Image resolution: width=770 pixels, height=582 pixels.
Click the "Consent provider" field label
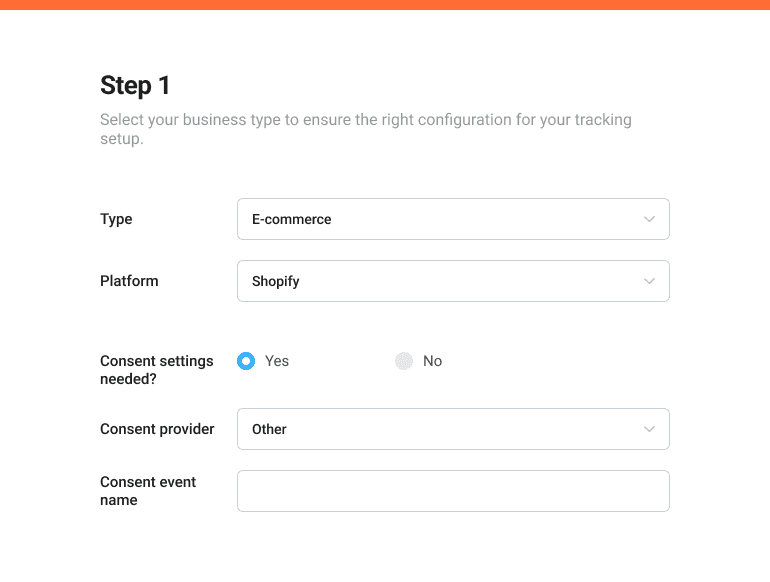tap(157, 429)
